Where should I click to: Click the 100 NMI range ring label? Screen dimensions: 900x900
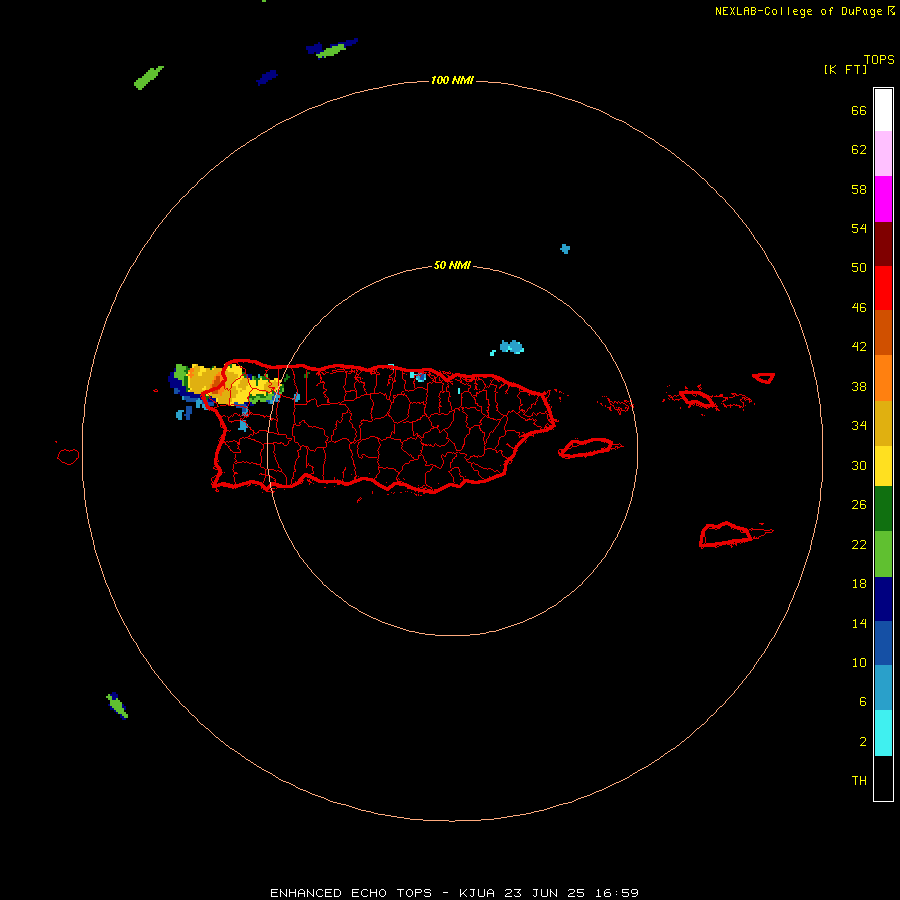[452, 80]
